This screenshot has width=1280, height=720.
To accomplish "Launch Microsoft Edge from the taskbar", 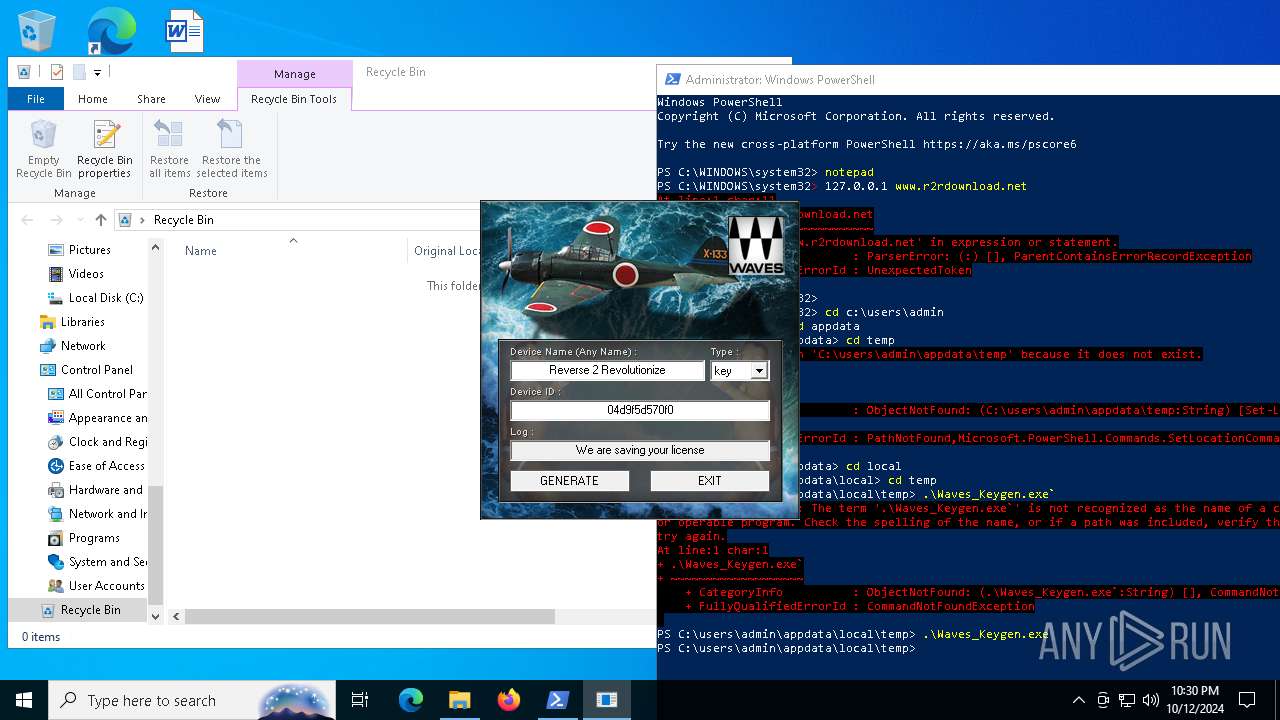I will (x=411, y=700).
